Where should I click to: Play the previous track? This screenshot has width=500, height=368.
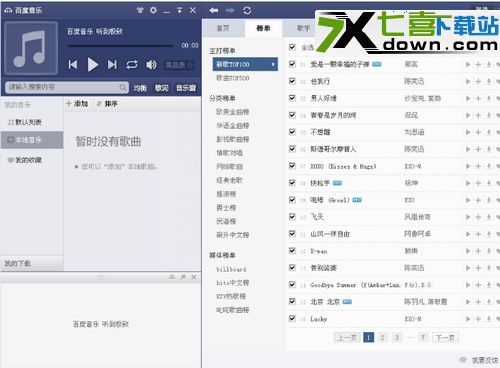[73, 64]
